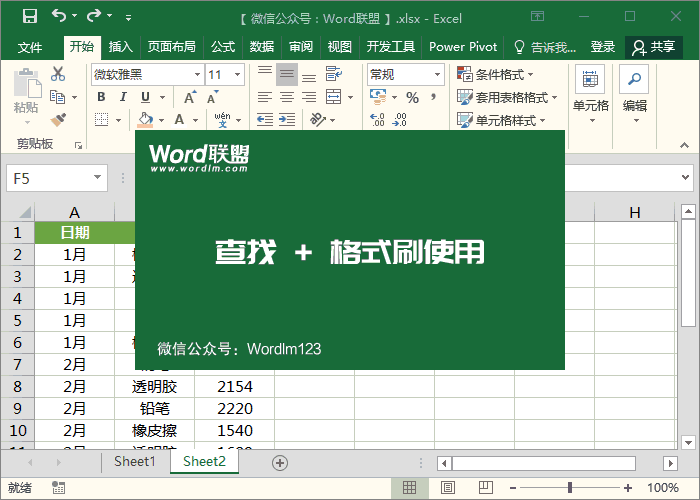The width and height of the screenshot is (700, 500).
Task: Select the Format Painter brush
Action: 58,120
